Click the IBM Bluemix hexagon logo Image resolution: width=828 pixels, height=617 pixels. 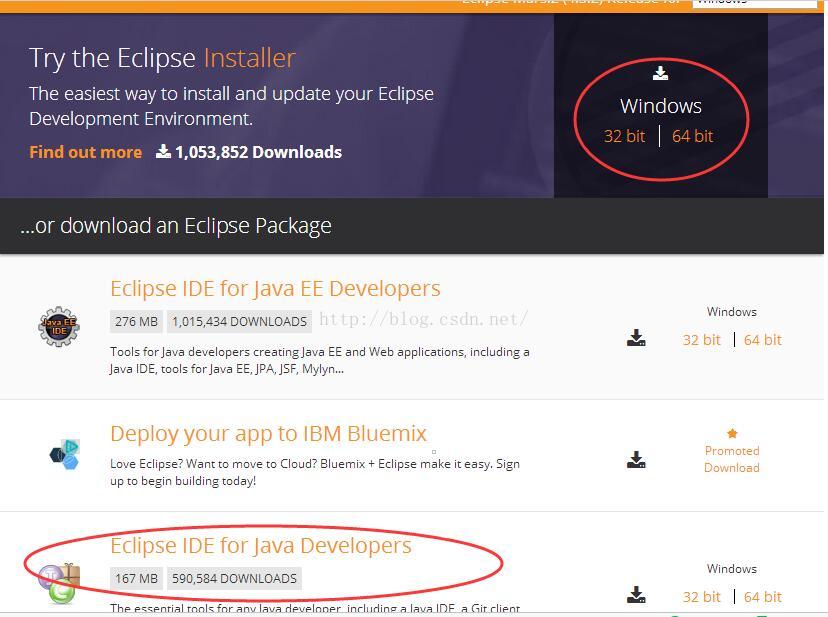(64, 454)
